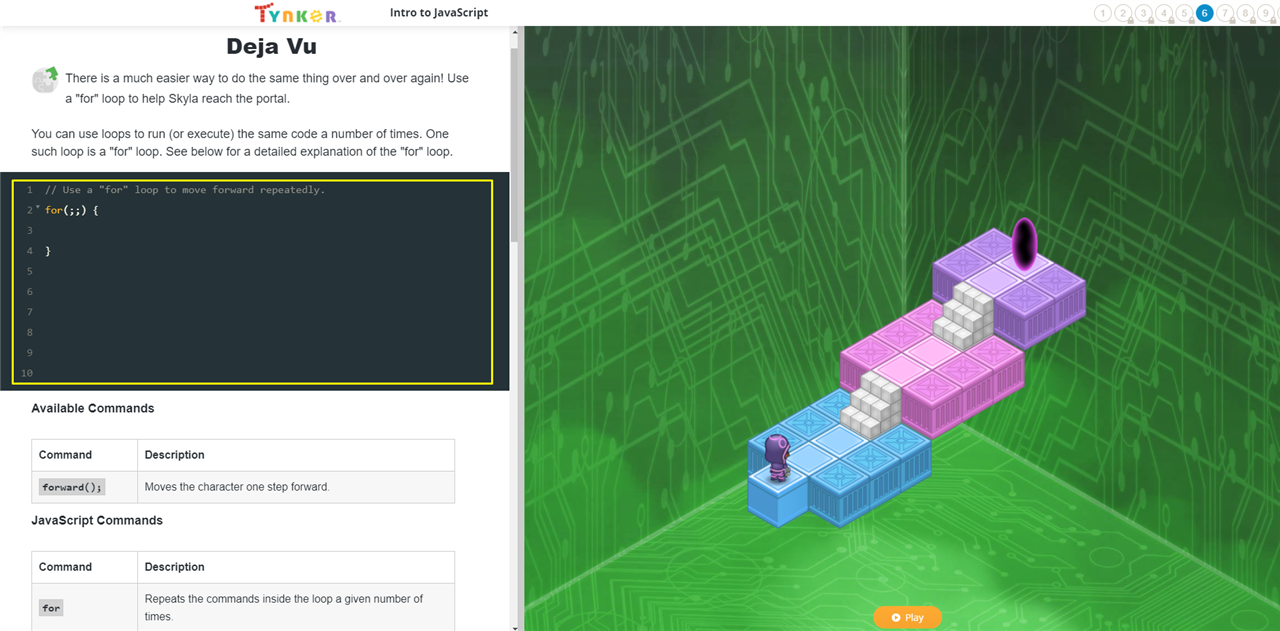Click the JavaScript Commands heading
The height and width of the screenshot is (631, 1280).
click(97, 520)
